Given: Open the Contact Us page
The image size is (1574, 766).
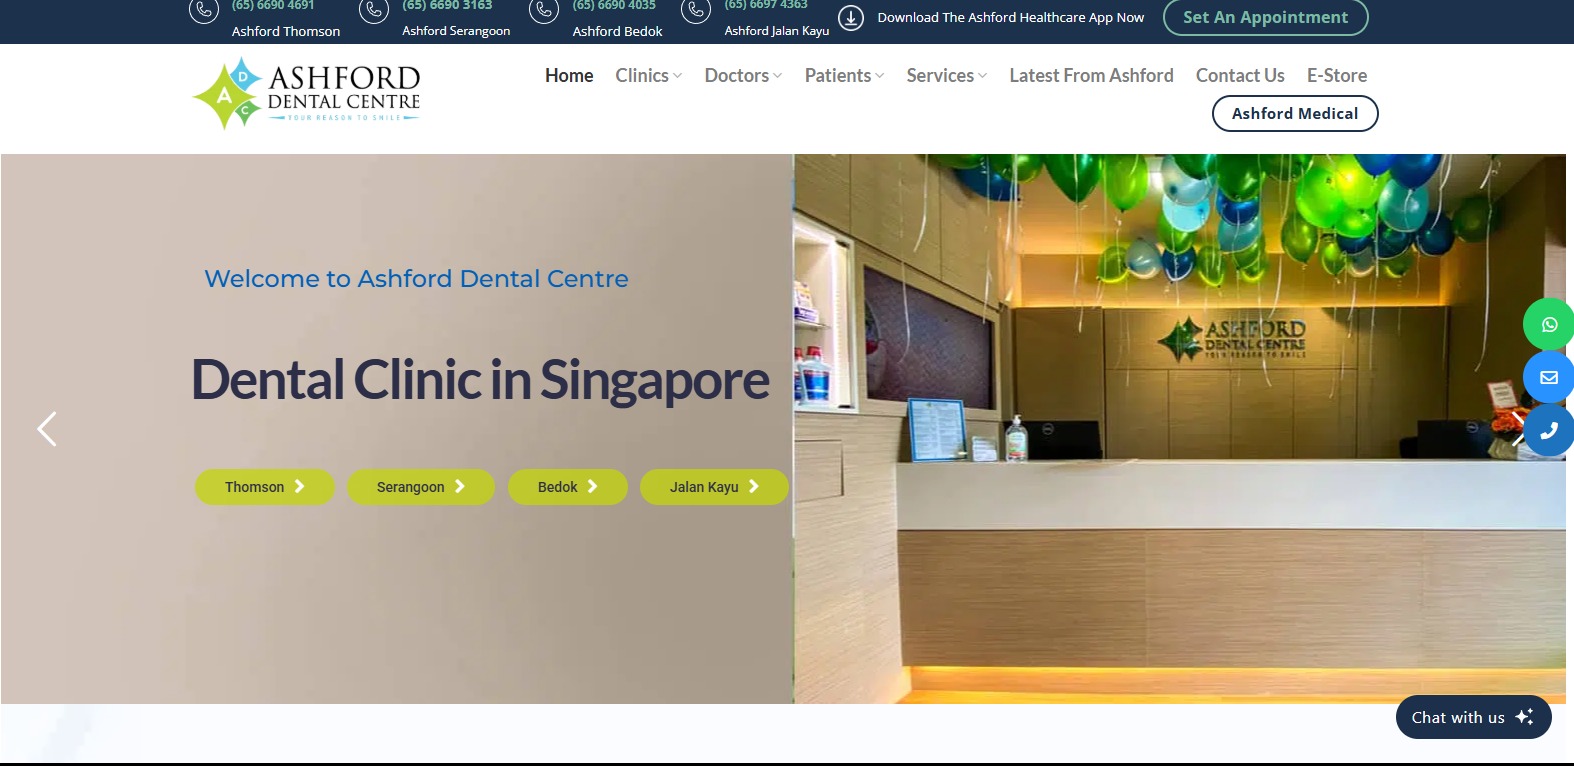Looking at the screenshot, I should tap(1240, 75).
